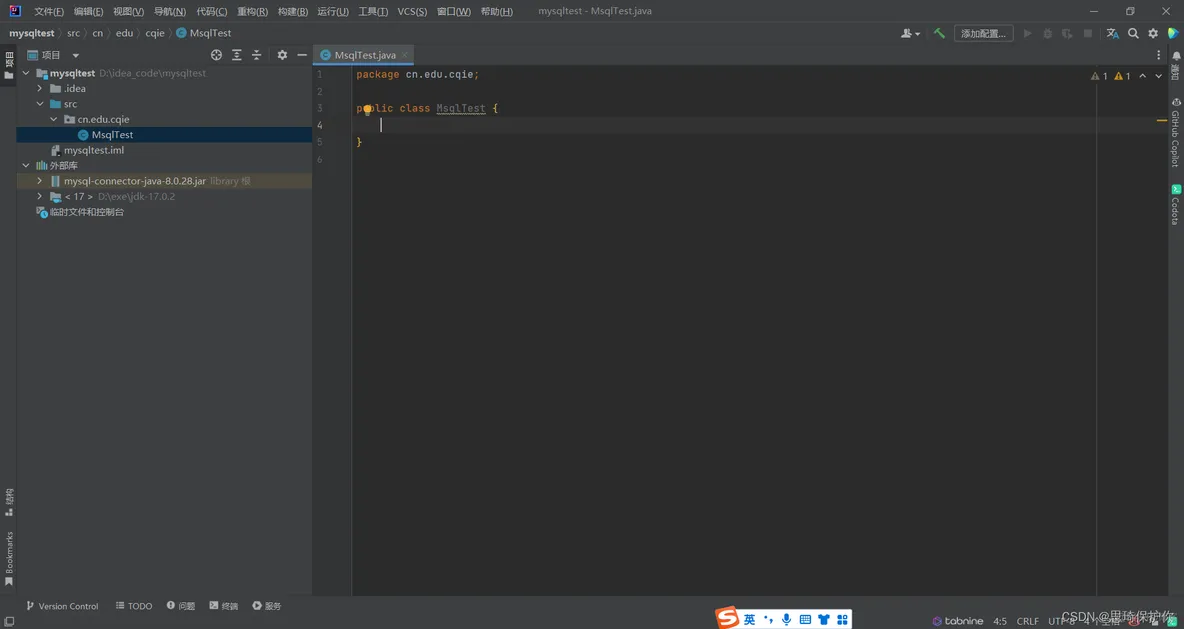
Task: Click the colorful plugin icon at top right
Action: click(x=1173, y=33)
